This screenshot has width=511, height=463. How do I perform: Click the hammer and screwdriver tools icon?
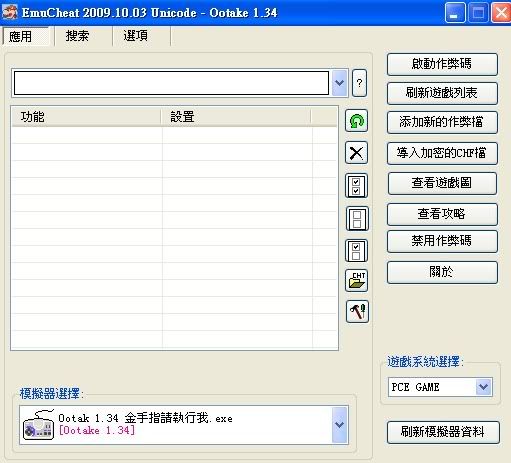coord(357,311)
